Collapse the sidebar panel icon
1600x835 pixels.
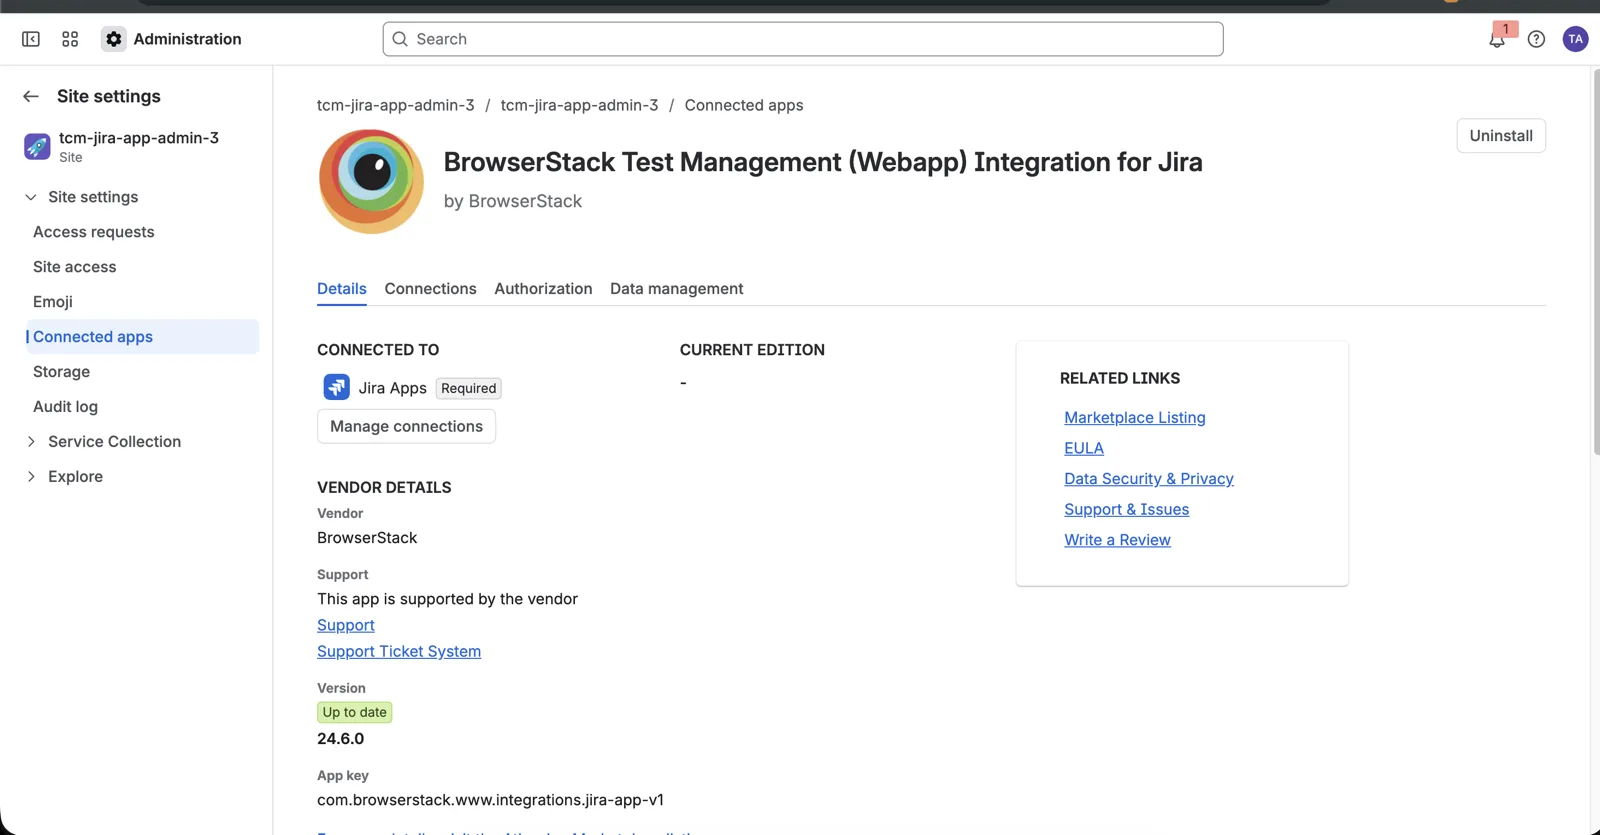point(31,39)
